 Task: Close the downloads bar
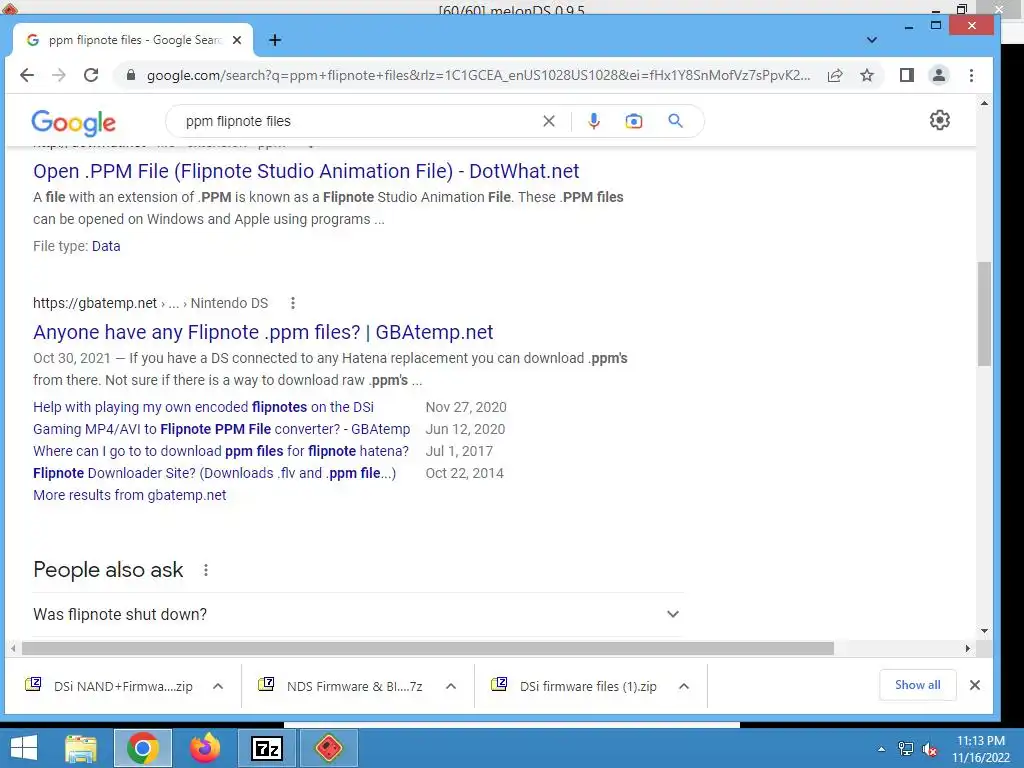[974, 685]
